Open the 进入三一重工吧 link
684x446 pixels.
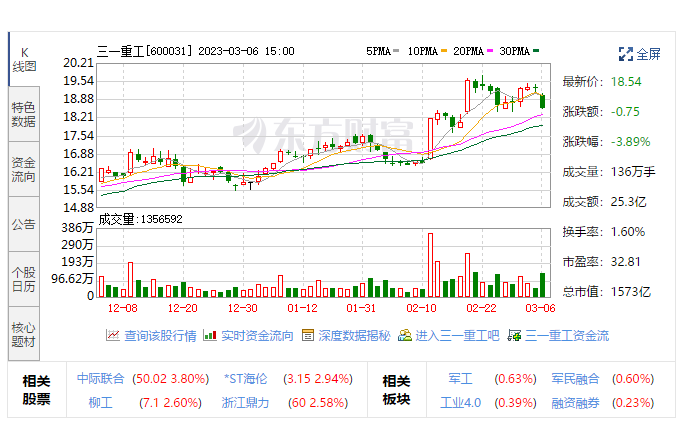coord(457,336)
